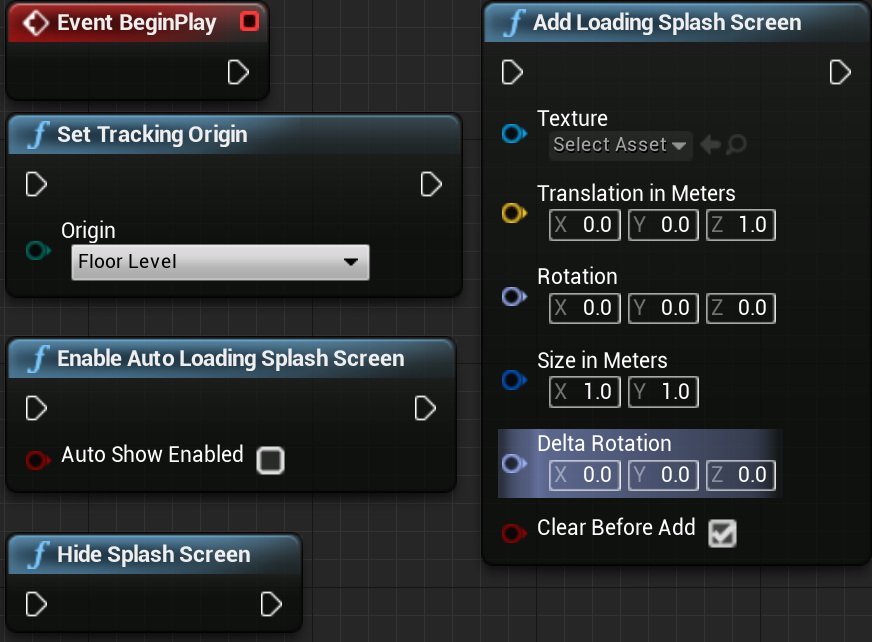The image size is (872, 642).
Task: Click the function icon on Hide Splash Screen
Action: click(x=38, y=555)
